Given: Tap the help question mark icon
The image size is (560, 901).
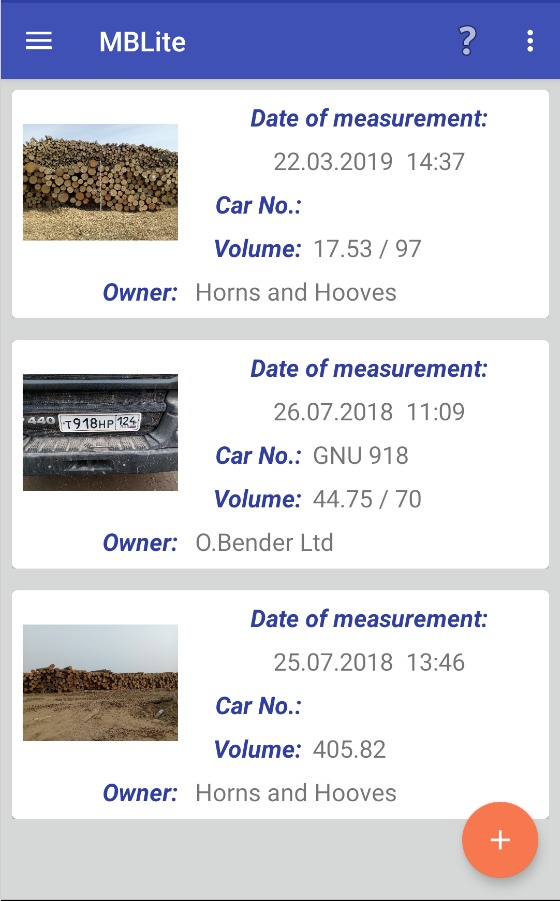Looking at the screenshot, I should click(467, 41).
